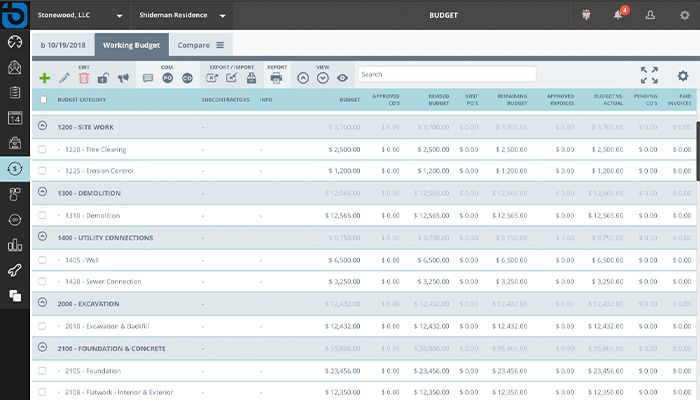The width and height of the screenshot is (700, 400).
Task: Click the $ 23,456.00 budget of 2105 - Foundation
Action: (x=342, y=371)
